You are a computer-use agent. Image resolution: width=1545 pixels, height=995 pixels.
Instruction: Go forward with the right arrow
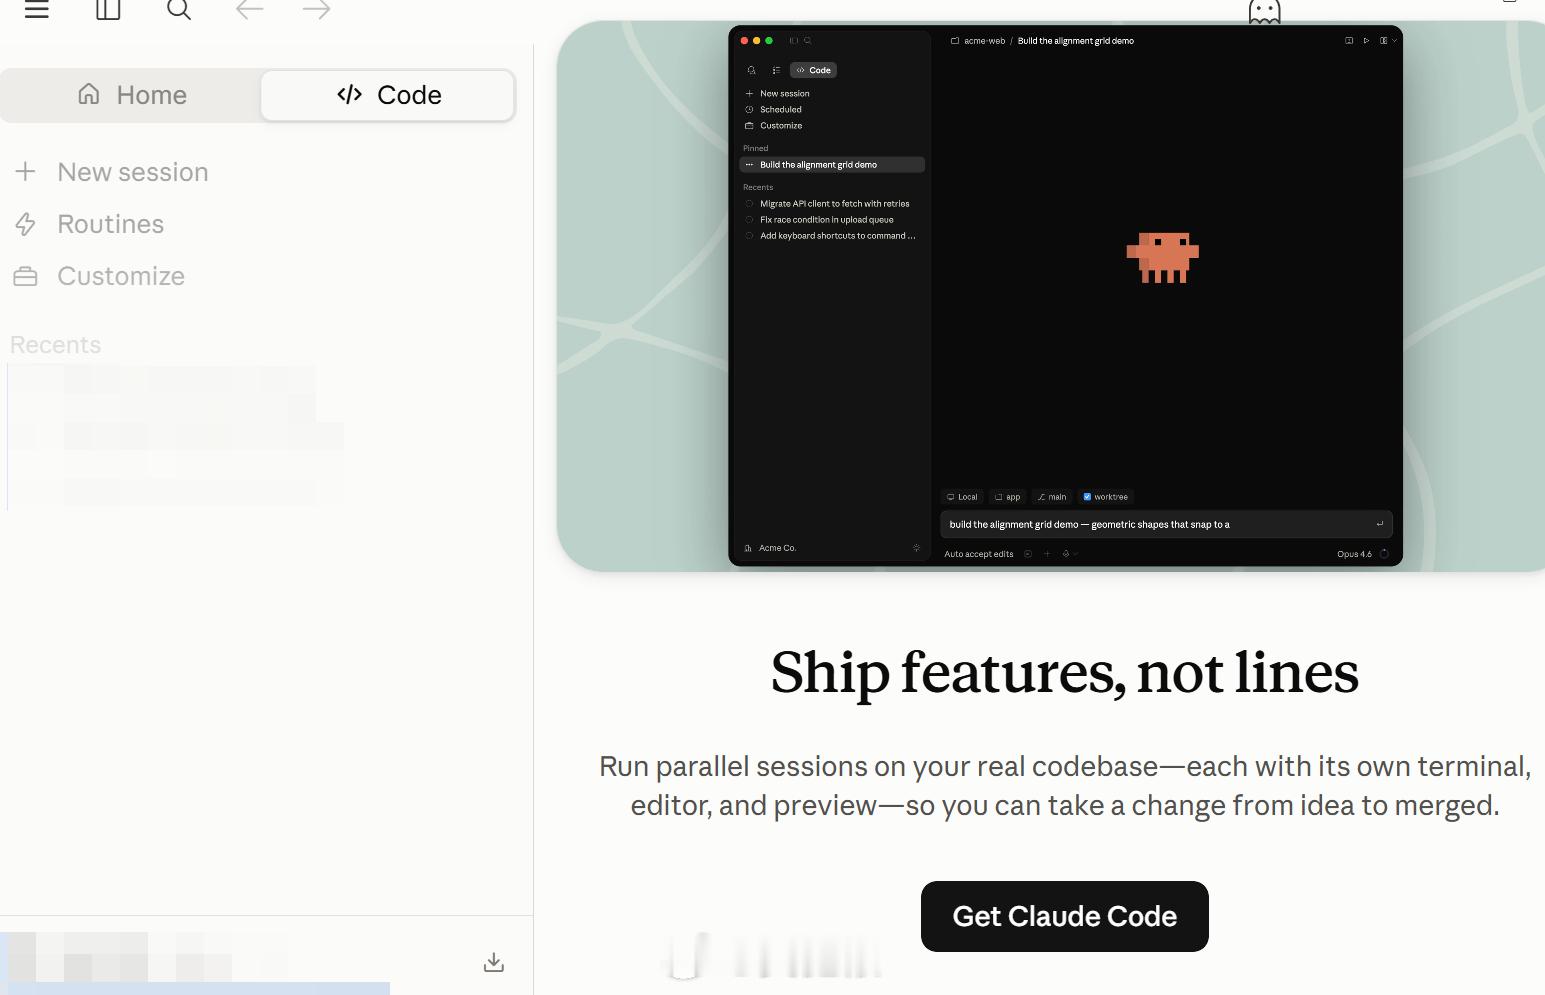(316, 10)
